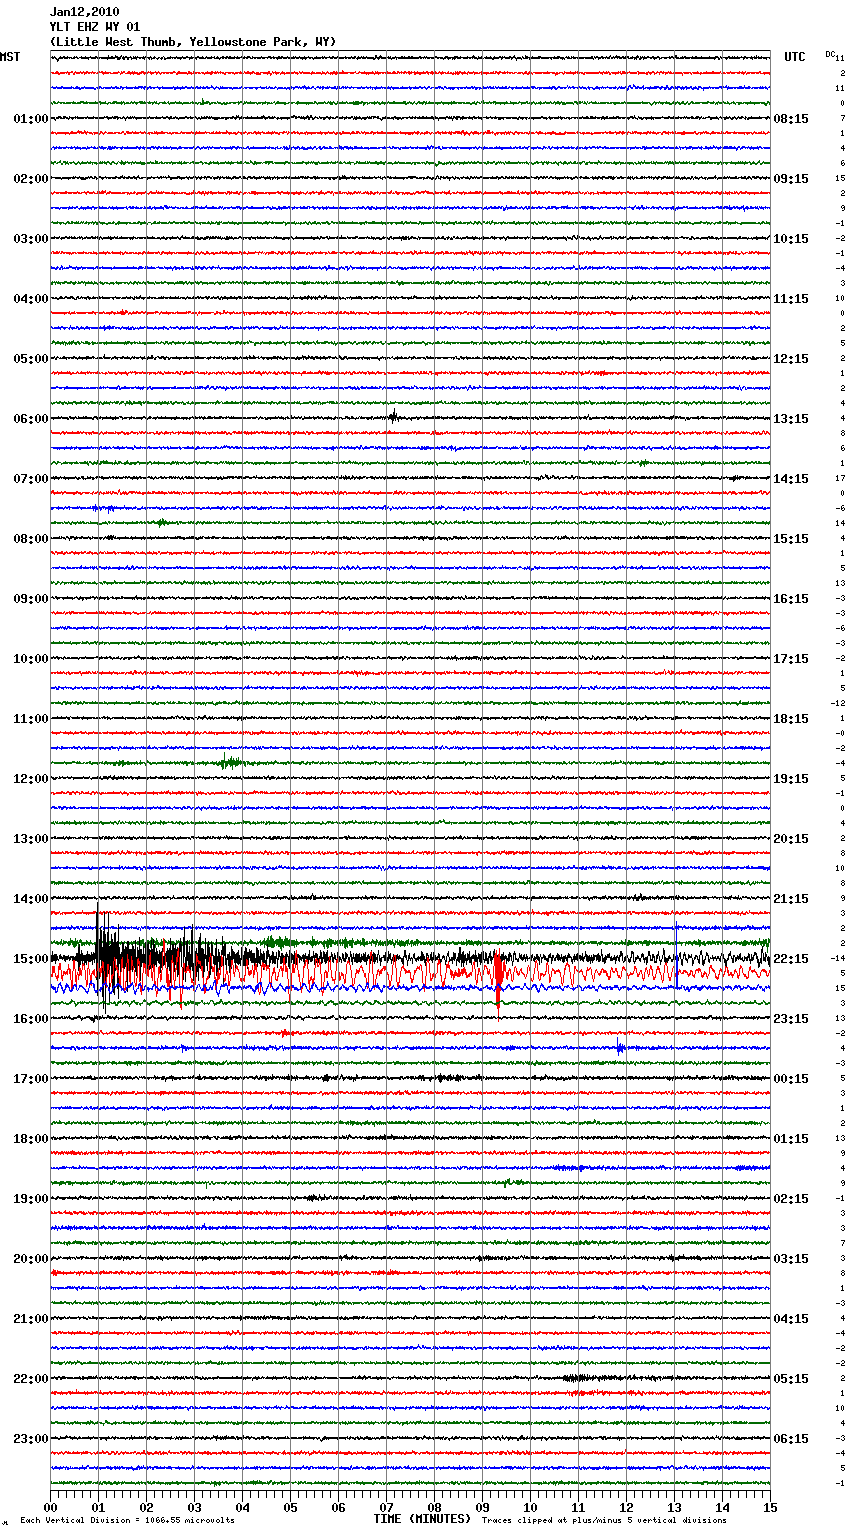This screenshot has width=850, height=1534.
Task: Click the vertical division microvolts note
Action: 127,1520
